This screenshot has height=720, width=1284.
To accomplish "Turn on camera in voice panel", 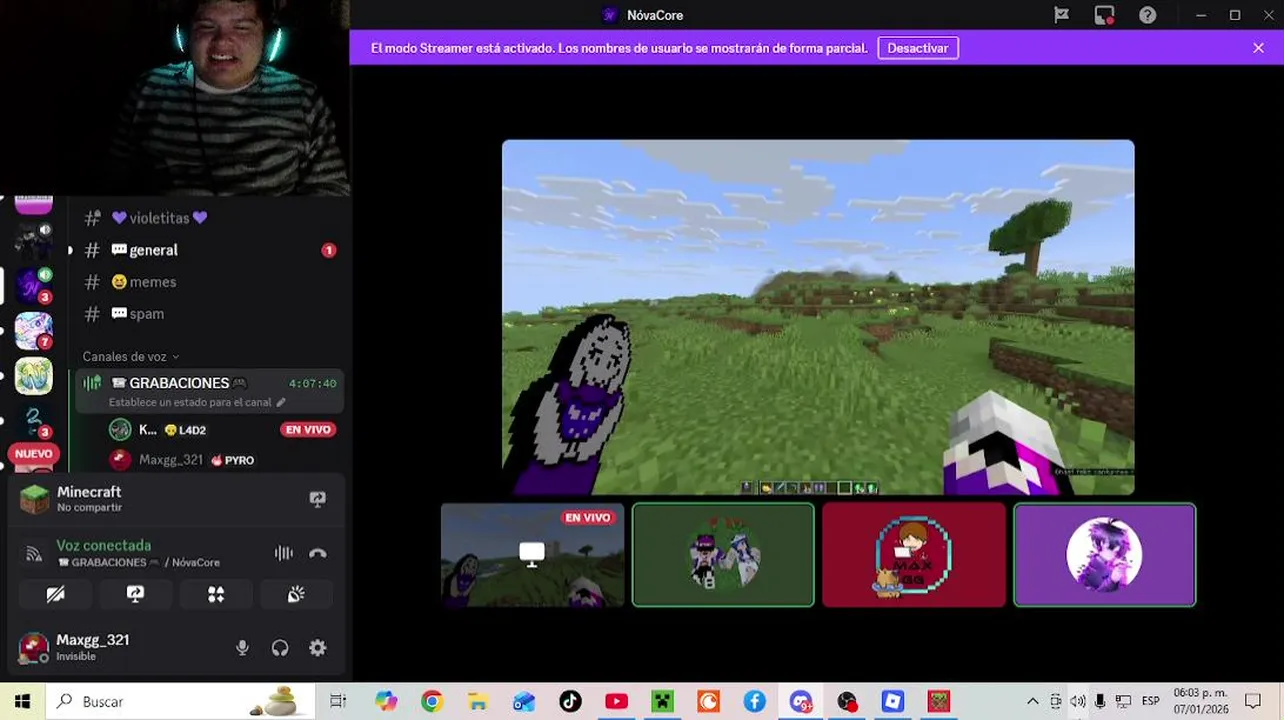I will point(56,594).
